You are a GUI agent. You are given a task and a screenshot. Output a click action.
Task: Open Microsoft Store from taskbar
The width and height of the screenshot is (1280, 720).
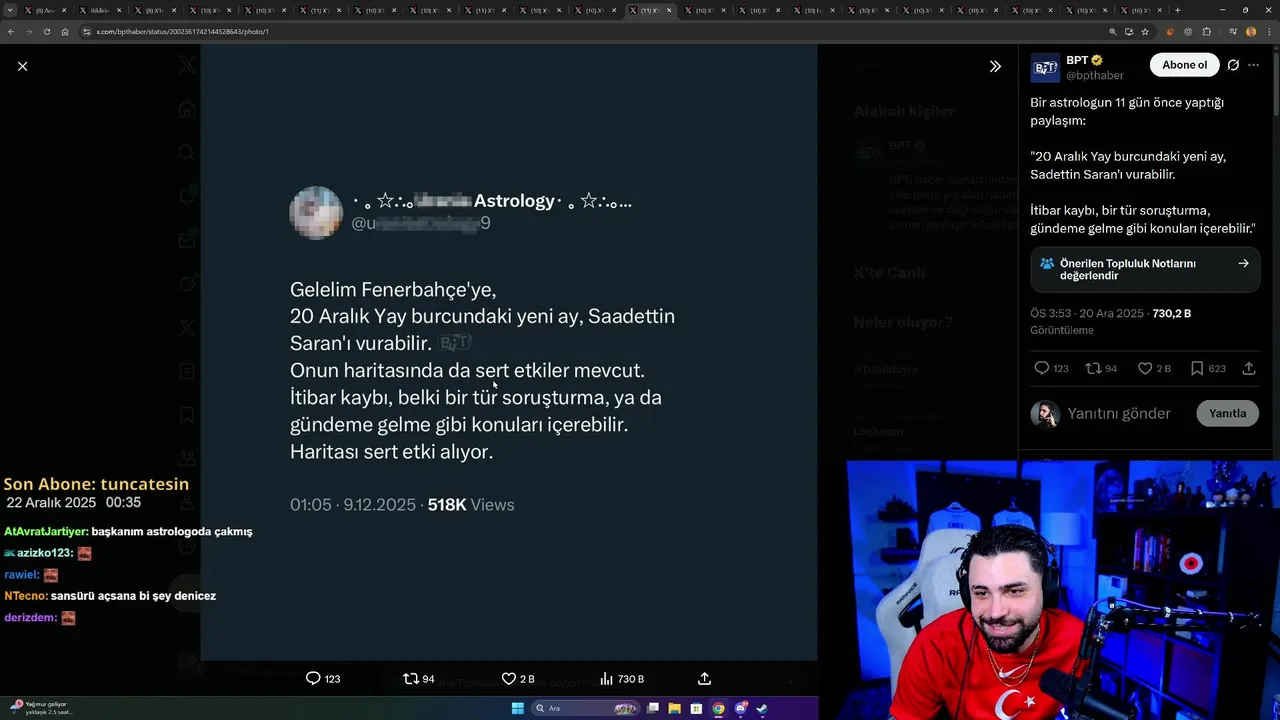697,708
